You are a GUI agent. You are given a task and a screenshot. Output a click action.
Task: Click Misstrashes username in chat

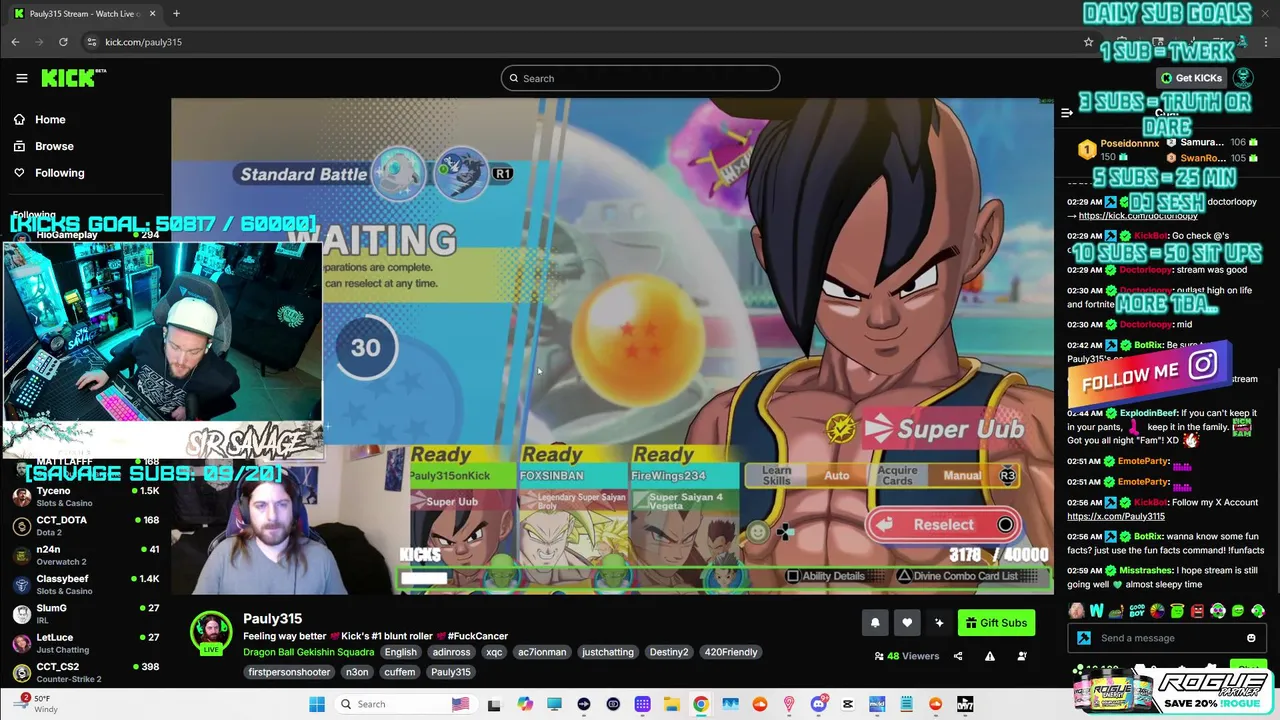pos(1147,570)
